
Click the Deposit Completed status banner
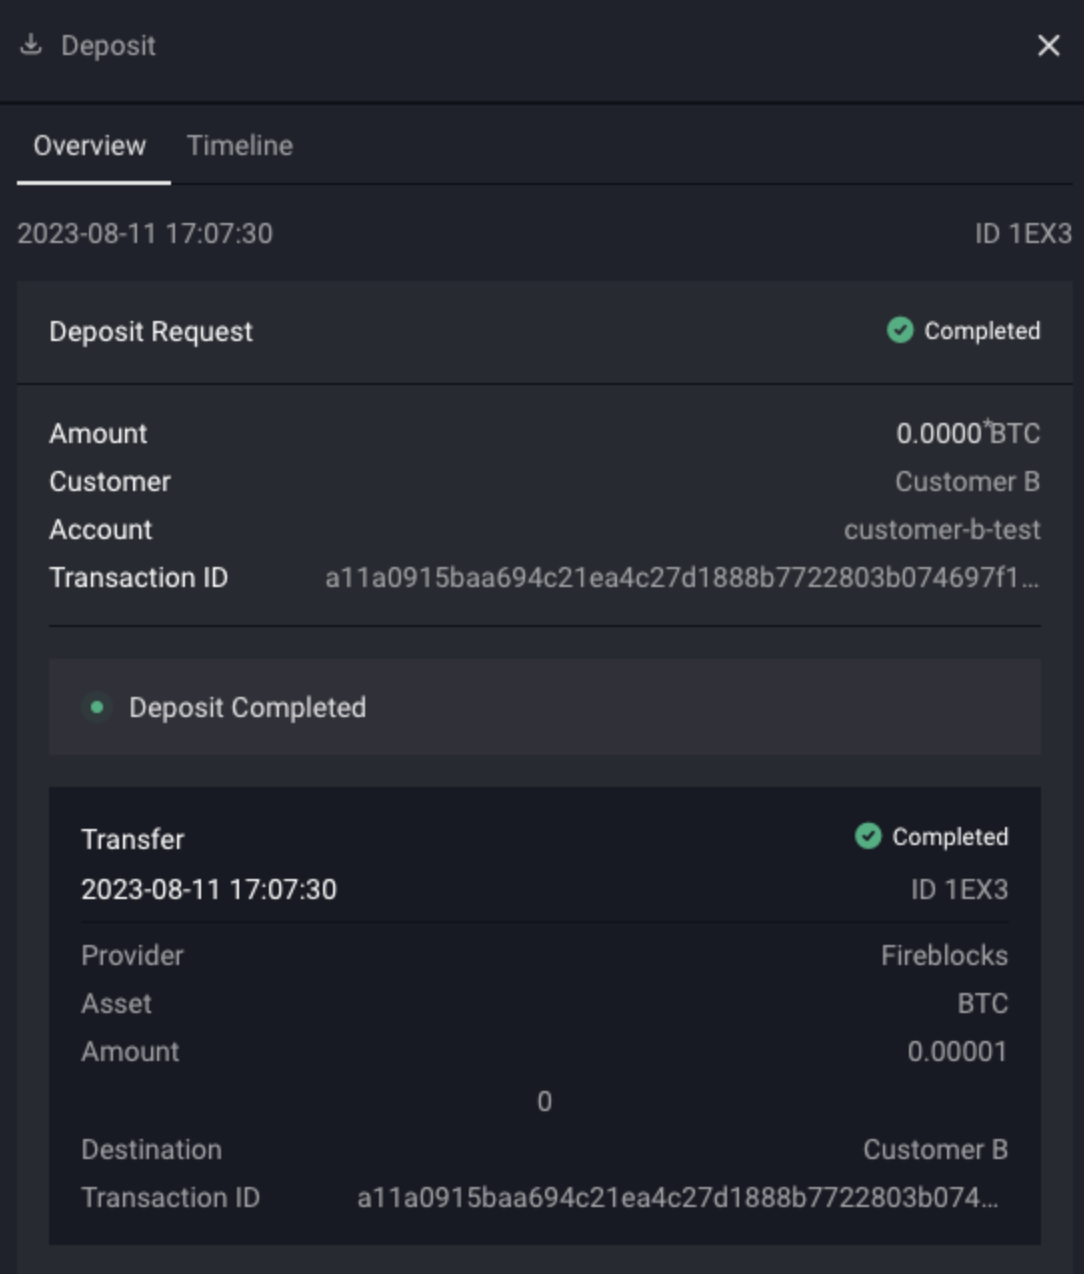545,707
